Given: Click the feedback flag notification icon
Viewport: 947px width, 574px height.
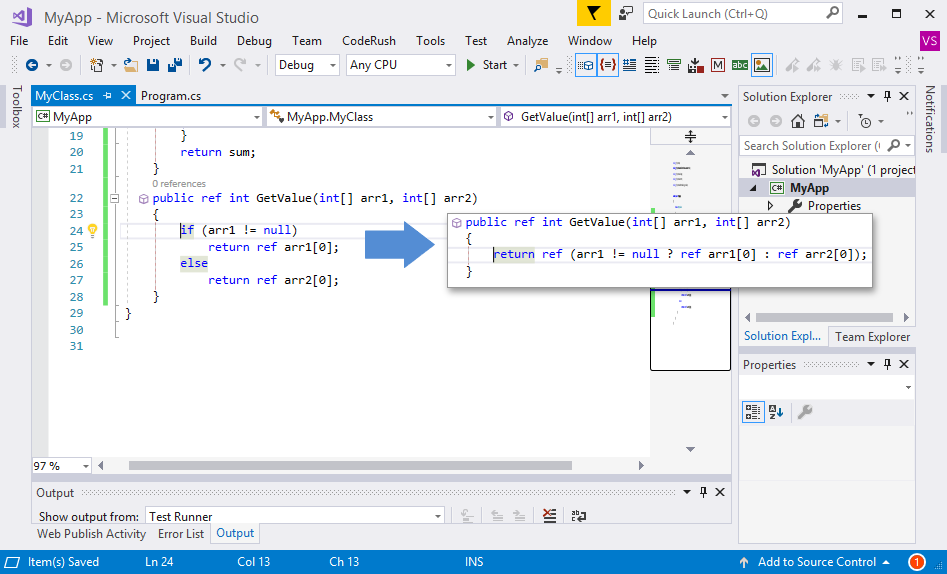Looking at the screenshot, I should coord(593,14).
